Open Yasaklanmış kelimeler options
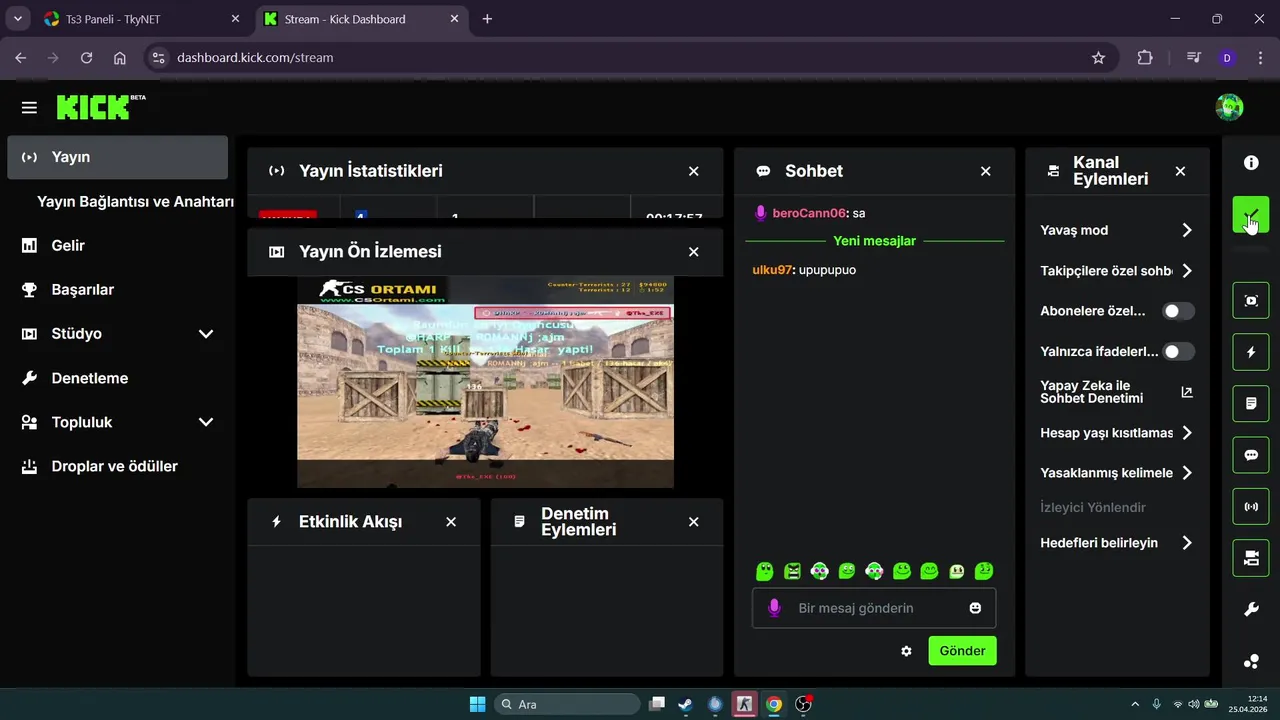This screenshot has height=720, width=1280. (x=1117, y=473)
